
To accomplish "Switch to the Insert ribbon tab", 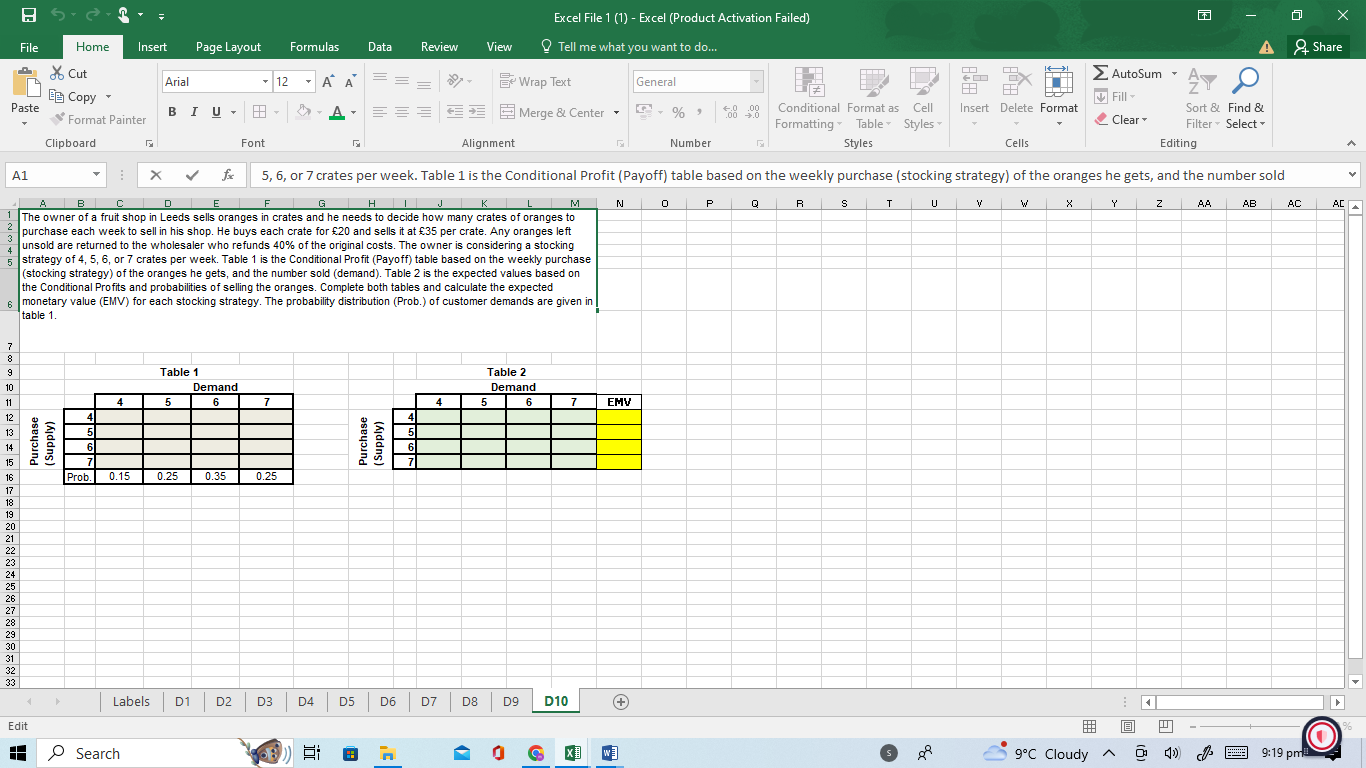I will [x=152, y=47].
